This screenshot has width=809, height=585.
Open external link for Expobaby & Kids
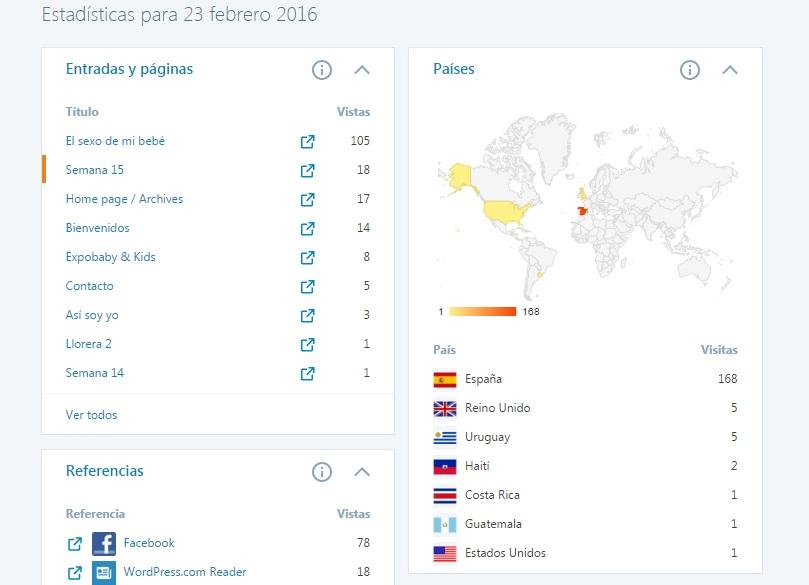click(308, 258)
